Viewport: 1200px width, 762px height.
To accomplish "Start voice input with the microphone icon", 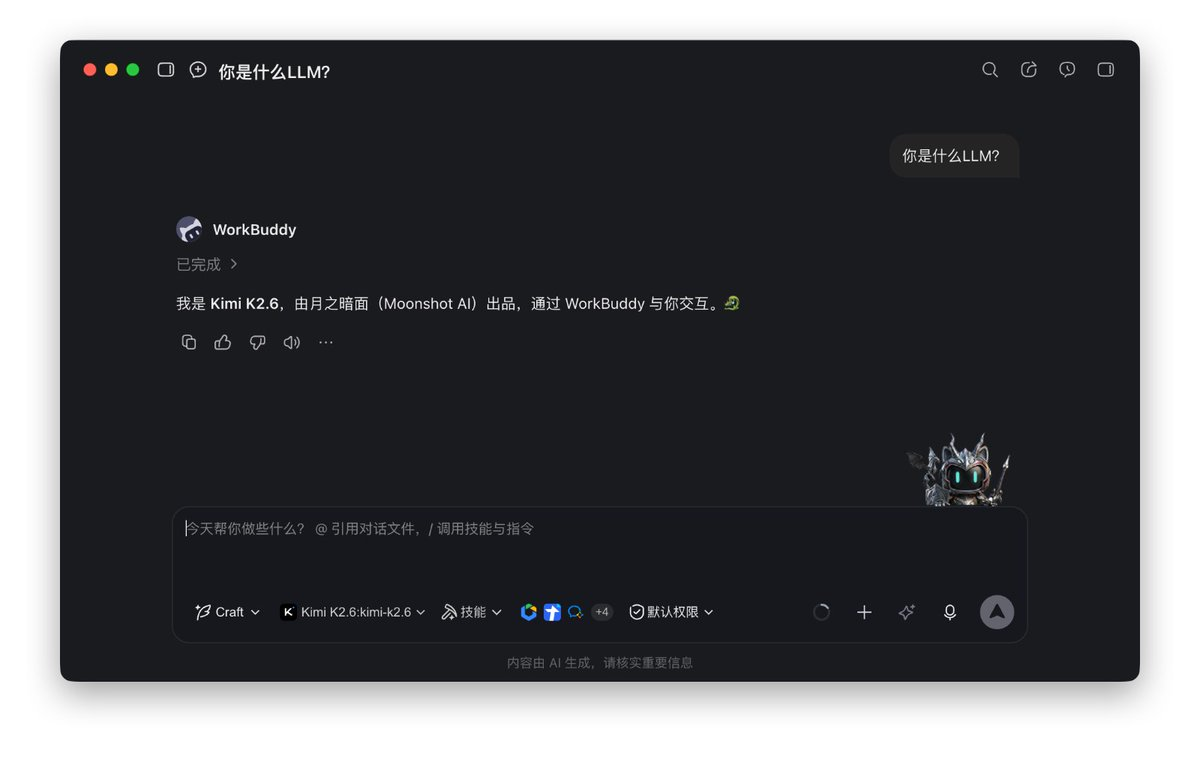I will (950, 612).
